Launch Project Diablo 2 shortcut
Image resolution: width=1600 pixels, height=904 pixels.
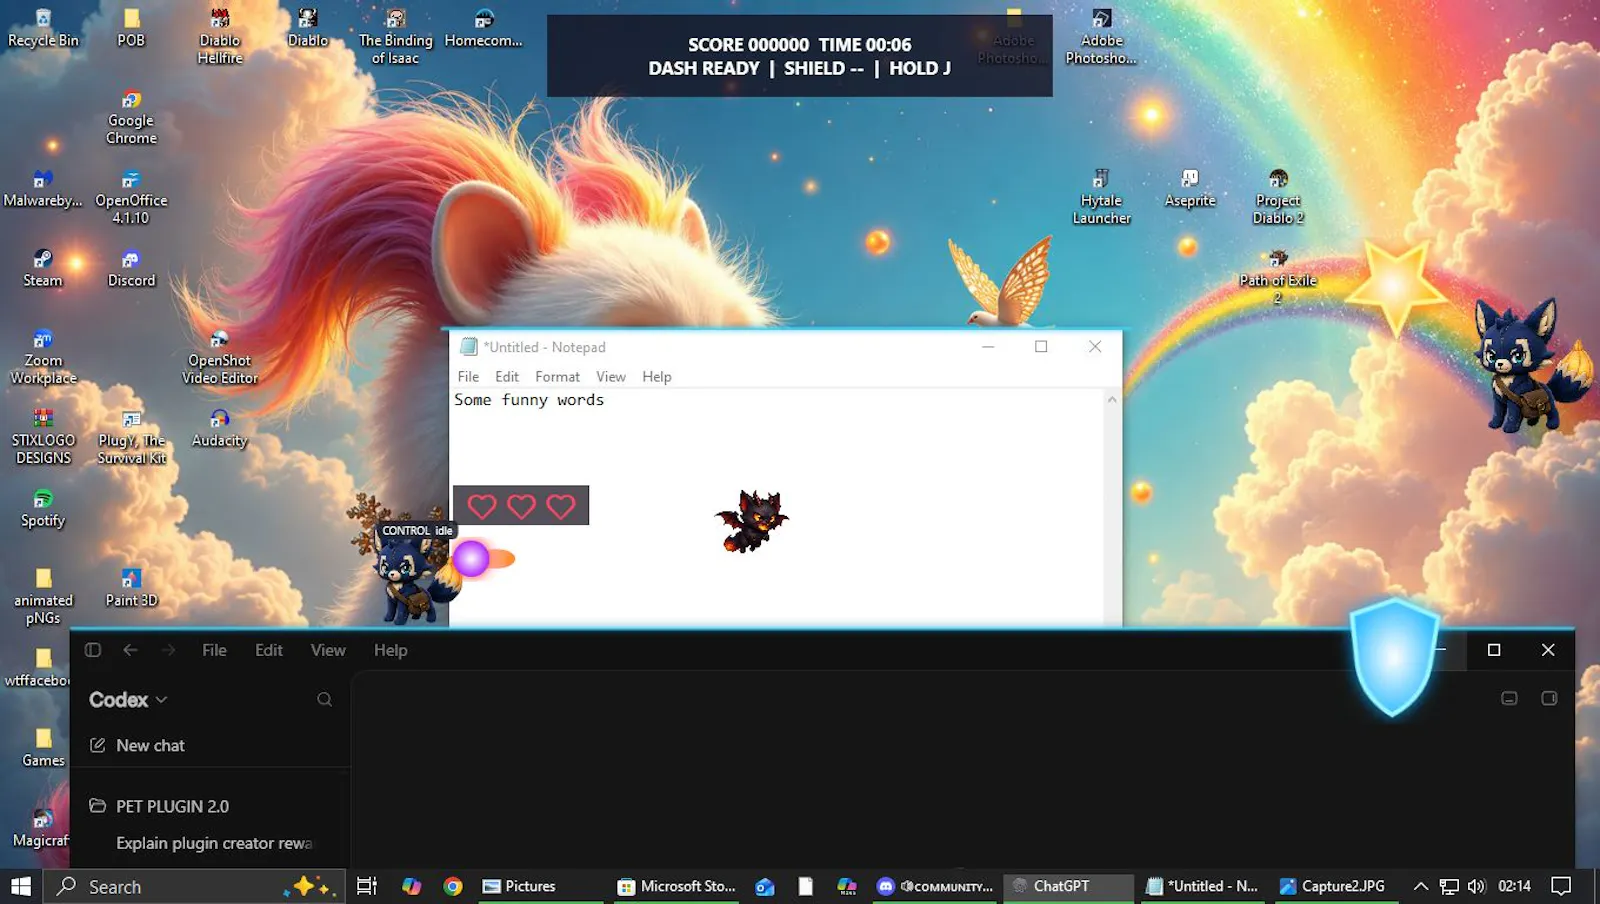[x=1278, y=197]
